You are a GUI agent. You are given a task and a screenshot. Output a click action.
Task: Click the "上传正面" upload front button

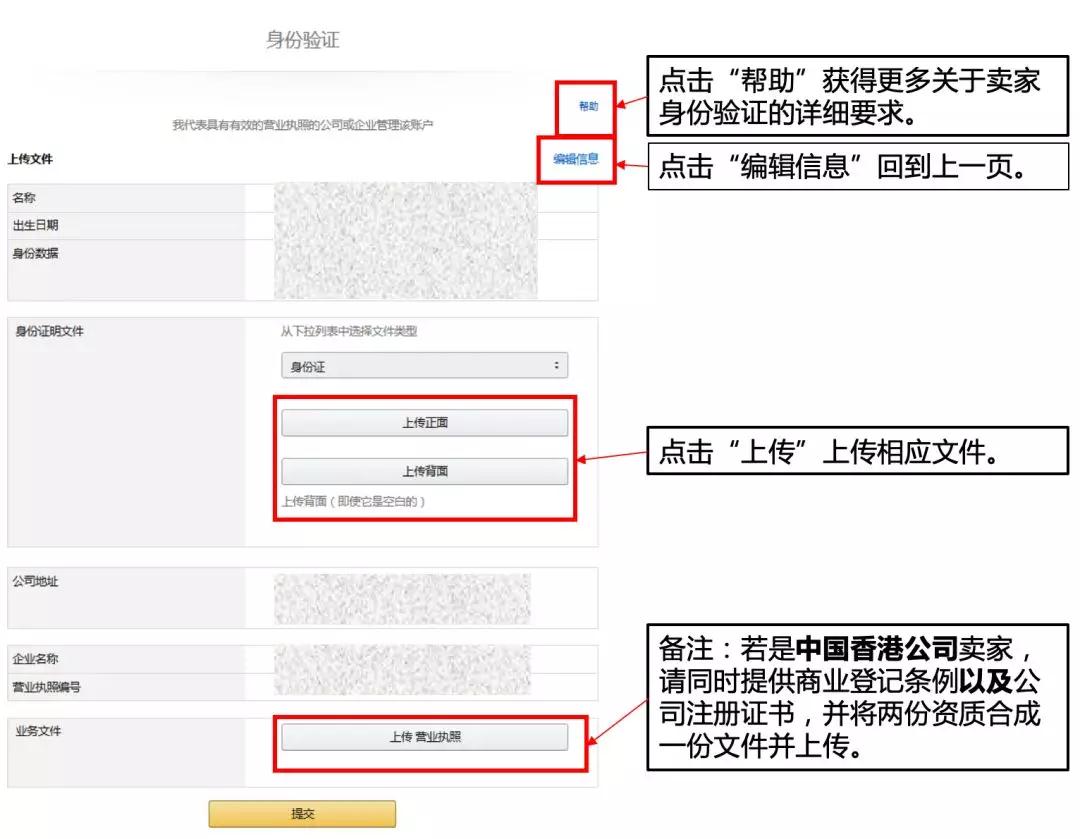pyautogui.click(x=423, y=421)
